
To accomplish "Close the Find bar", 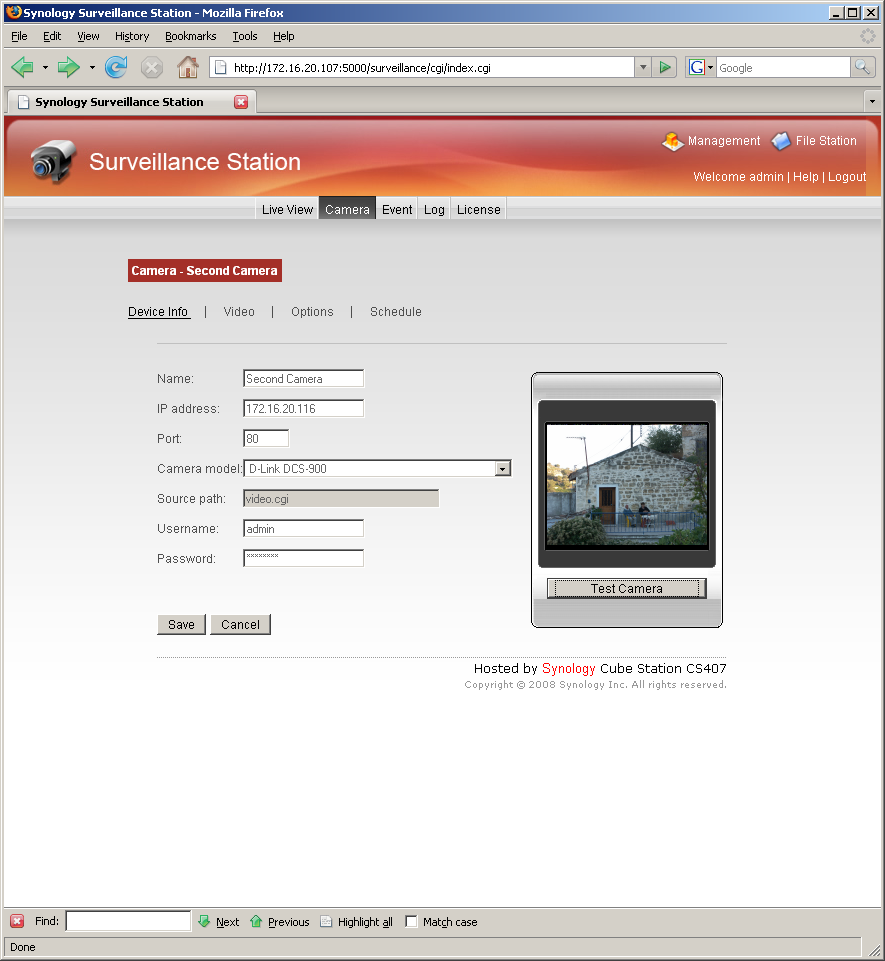I will click(17, 921).
